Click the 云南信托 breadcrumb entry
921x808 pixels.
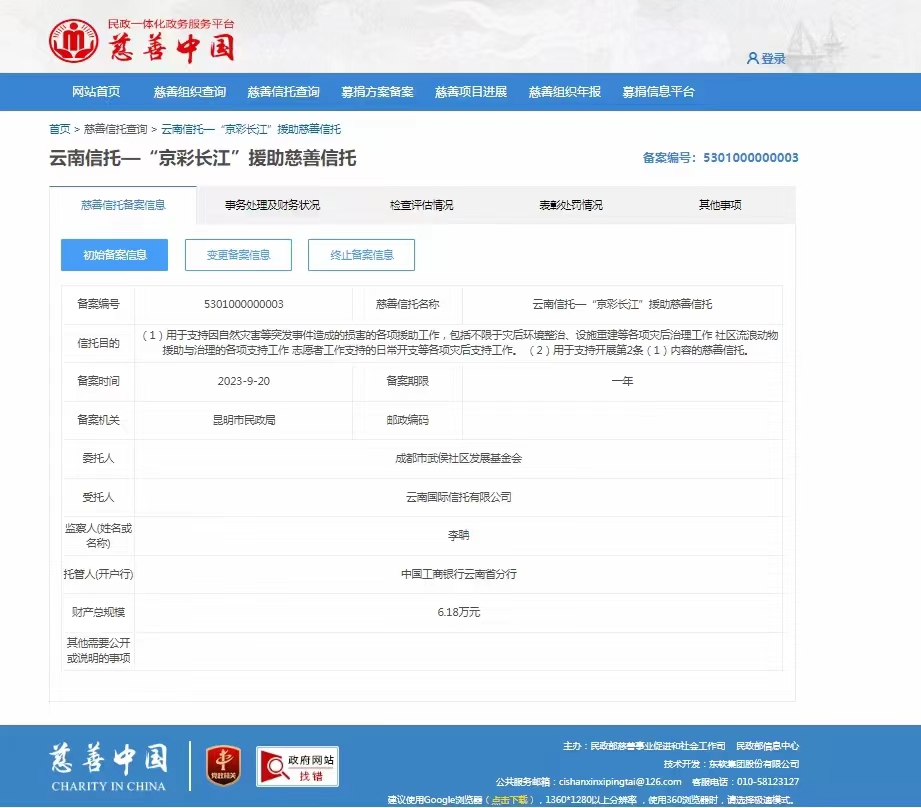tap(251, 129)
